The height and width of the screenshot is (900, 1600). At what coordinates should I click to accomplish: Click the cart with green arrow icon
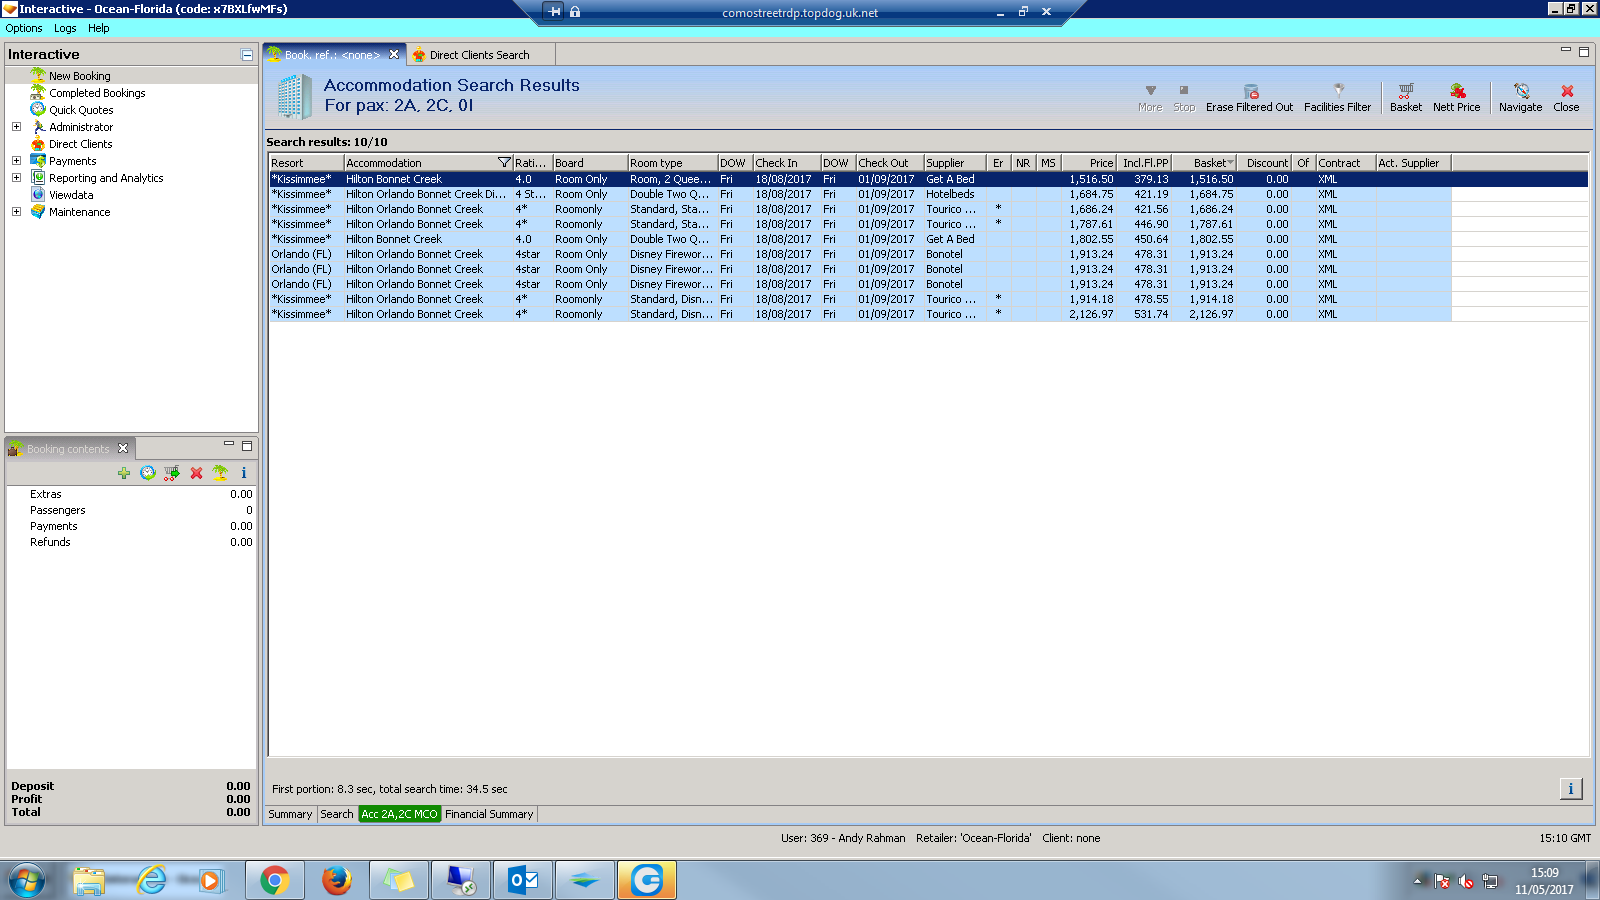172,473
